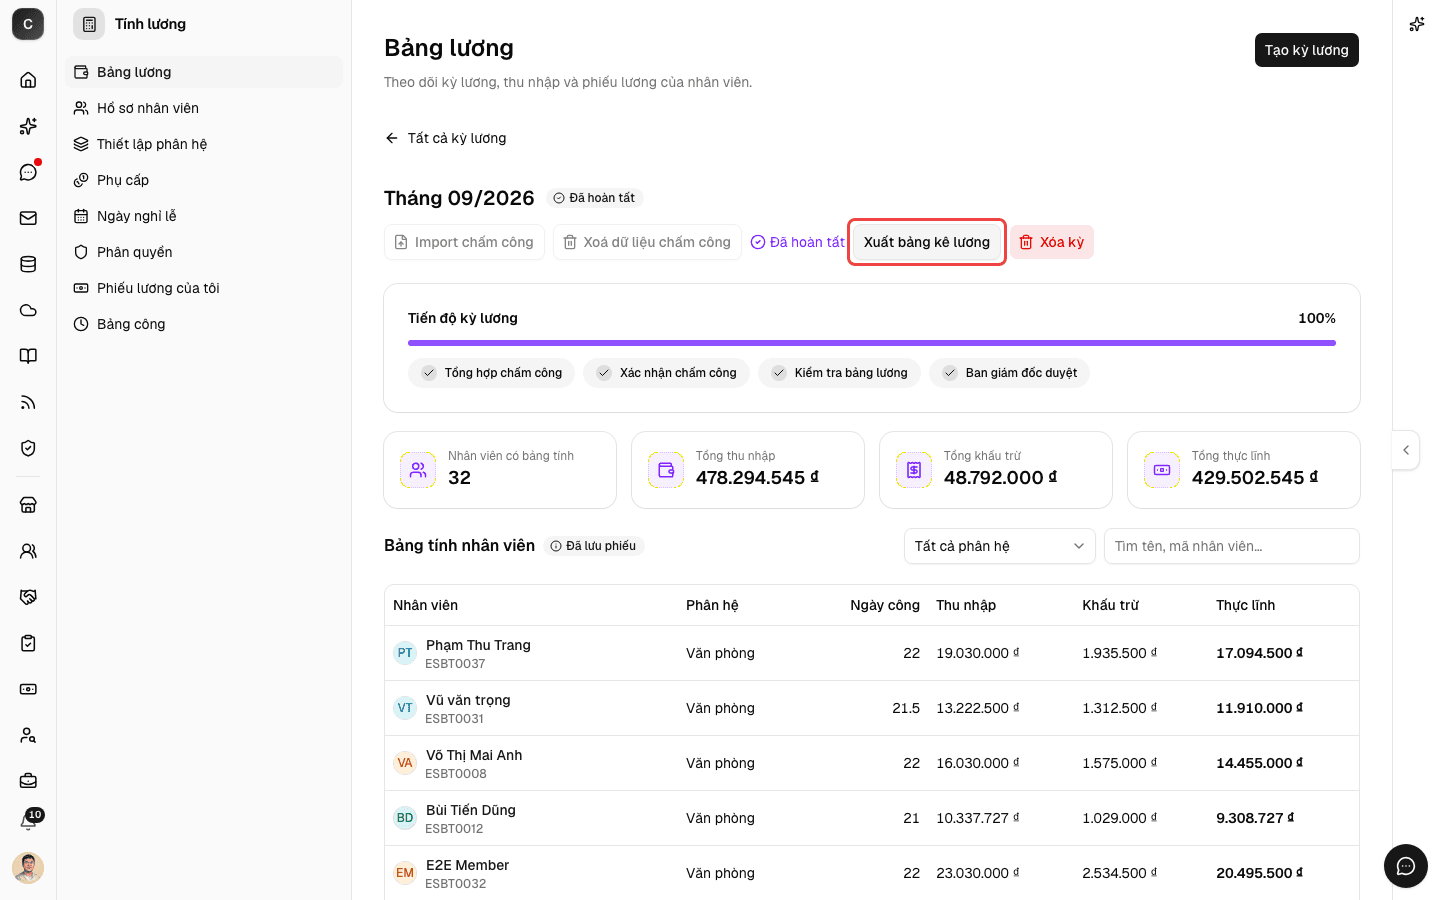Open the handshake icon in left rail

point(28,597)
